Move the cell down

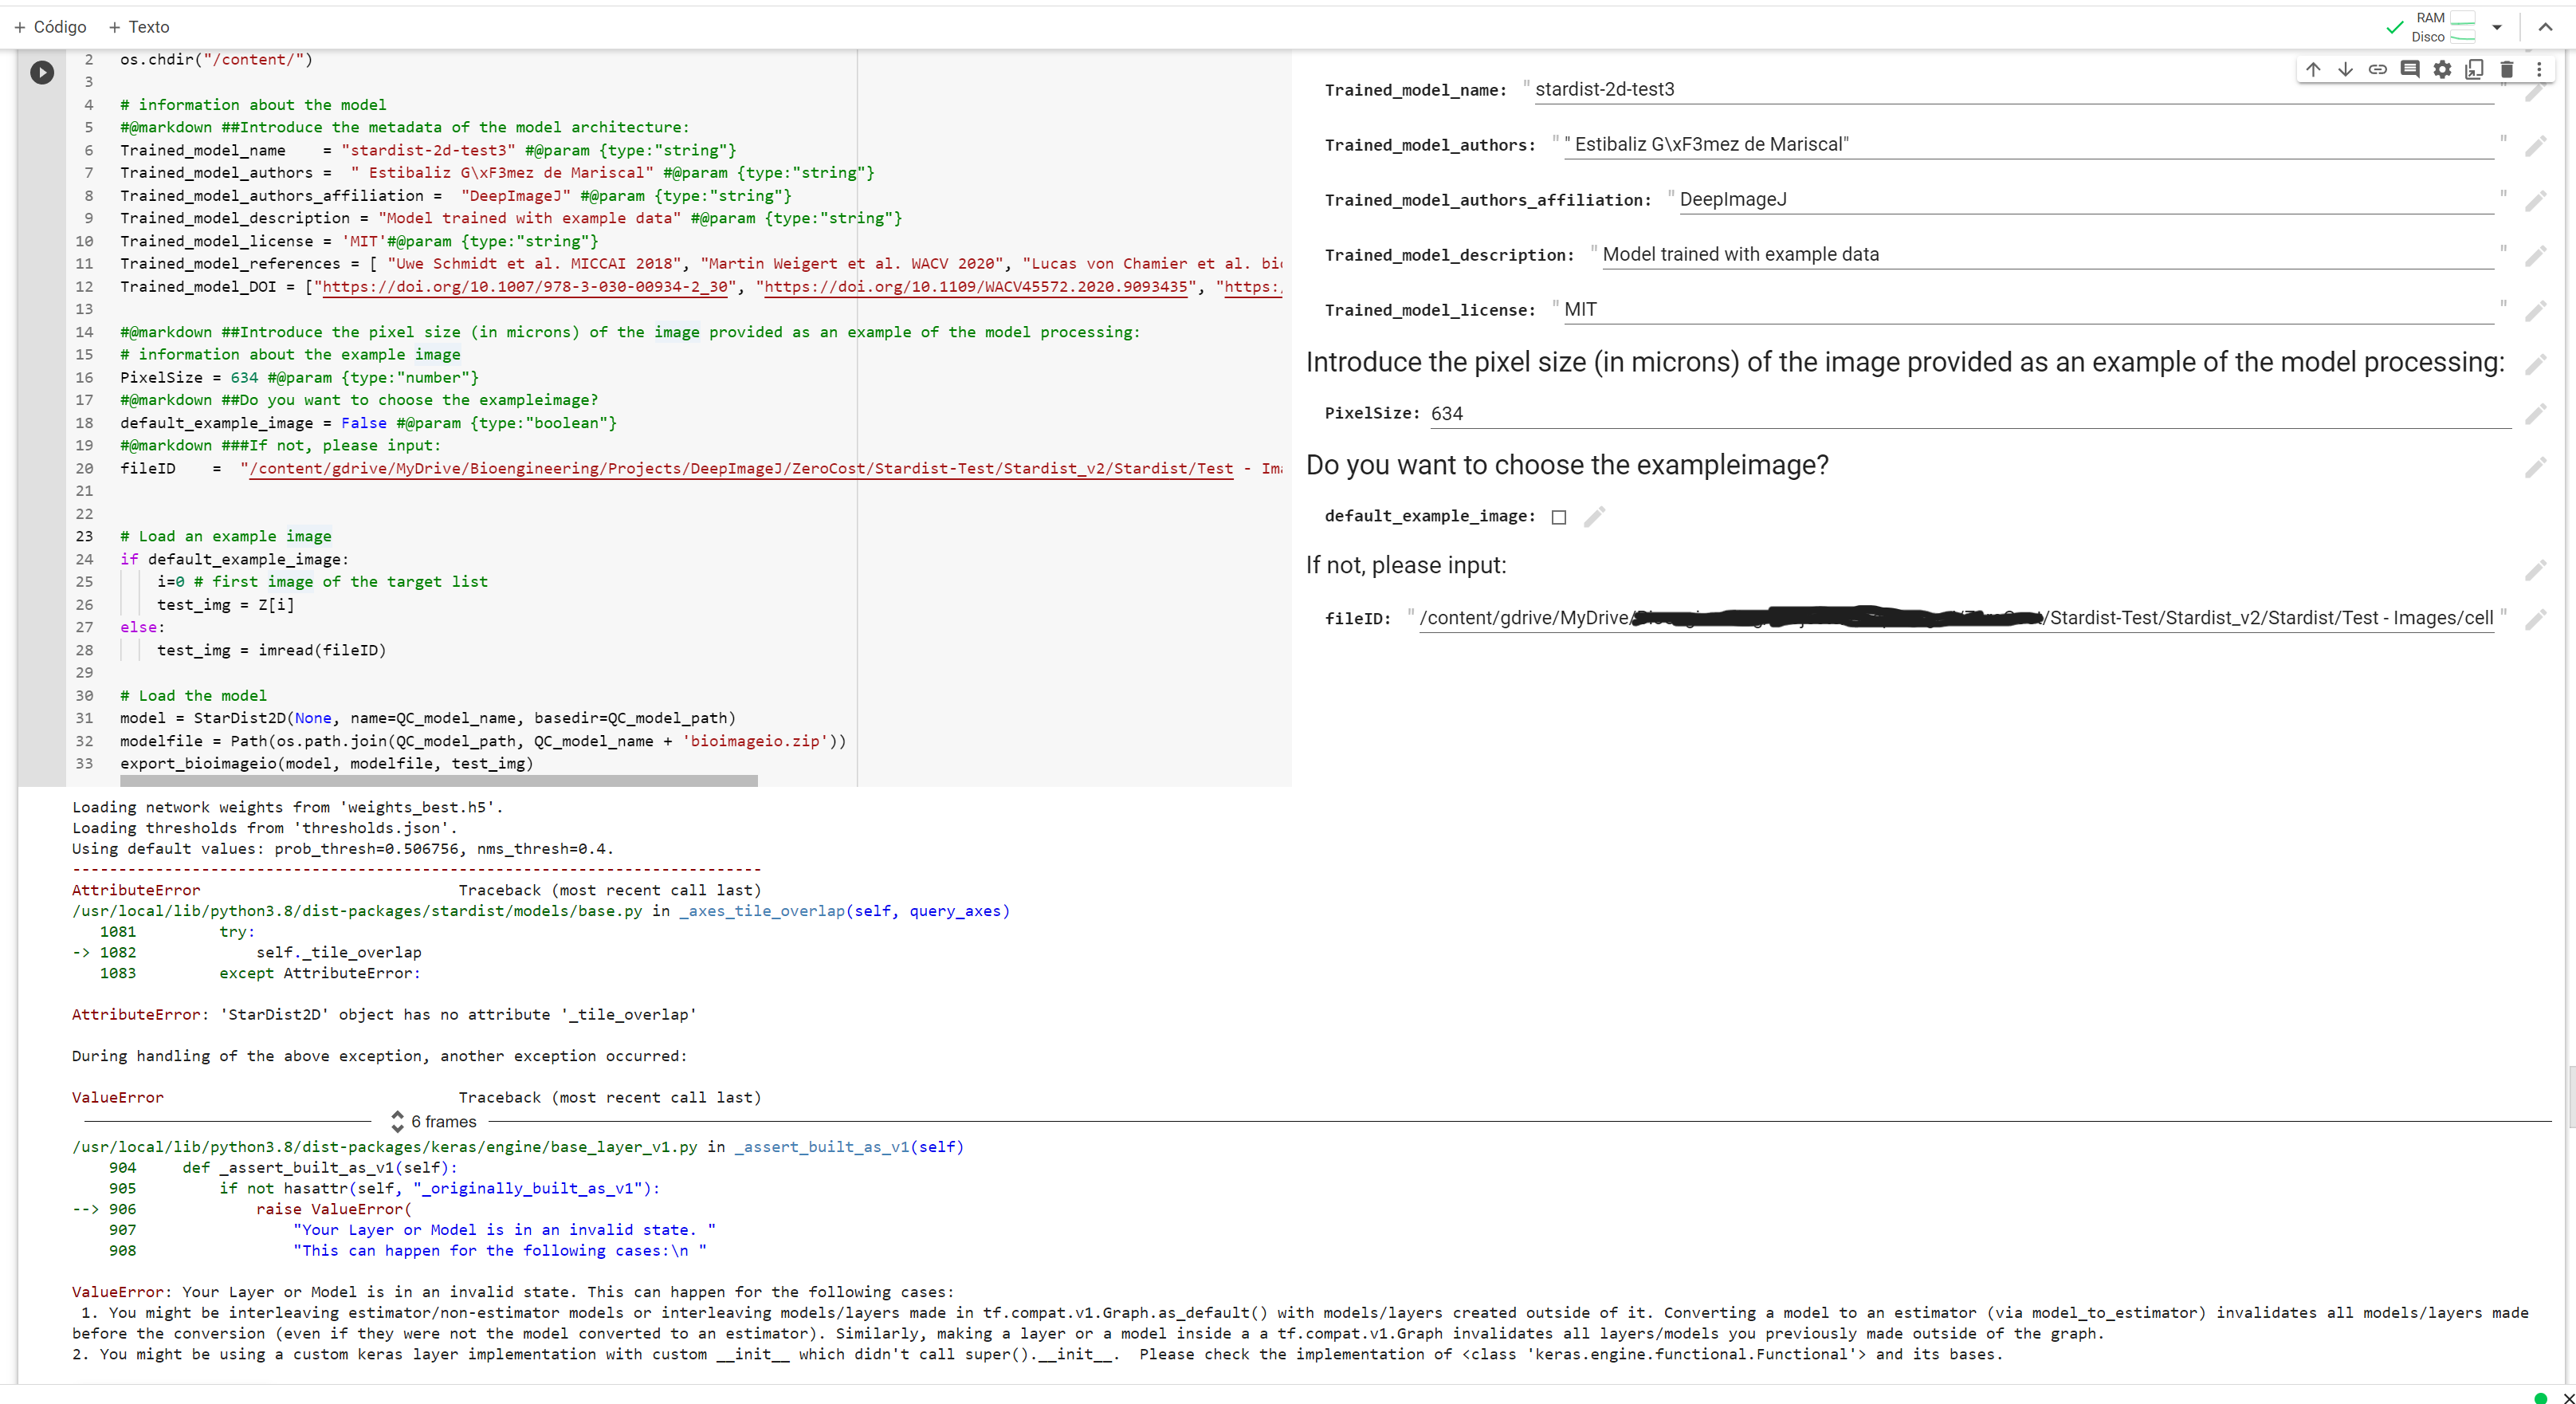[x=2345, y=69]
